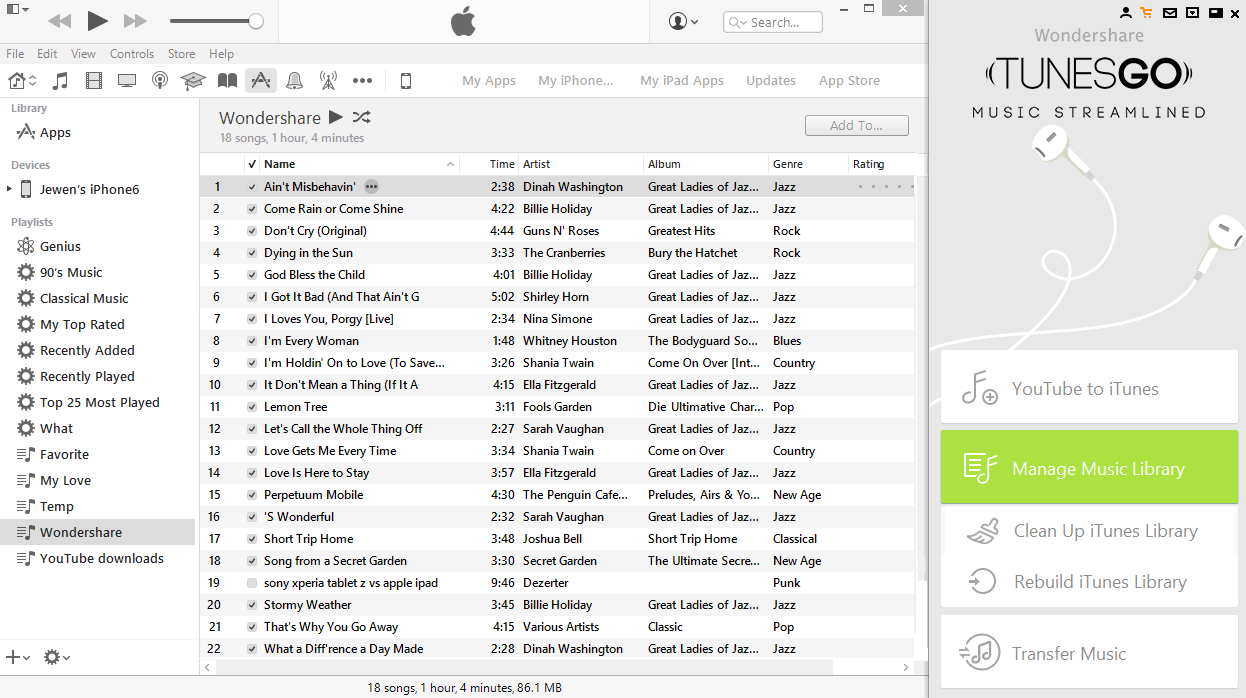Viewport: 1246px width, 698px height.
Task: Click Manage Music Library in TunesGo
Action: [x=1089, y=468]
